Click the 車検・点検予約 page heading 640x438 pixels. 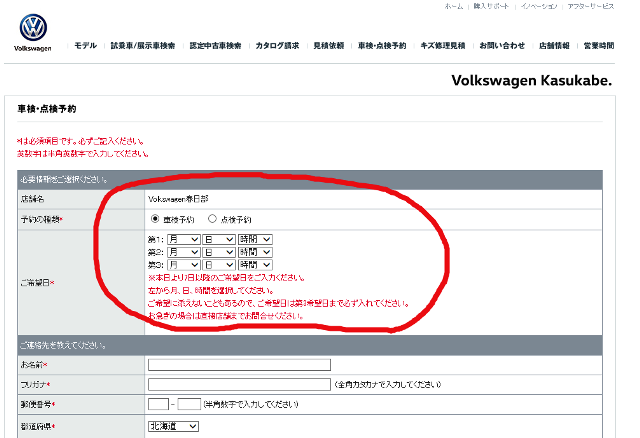(47, 109)
